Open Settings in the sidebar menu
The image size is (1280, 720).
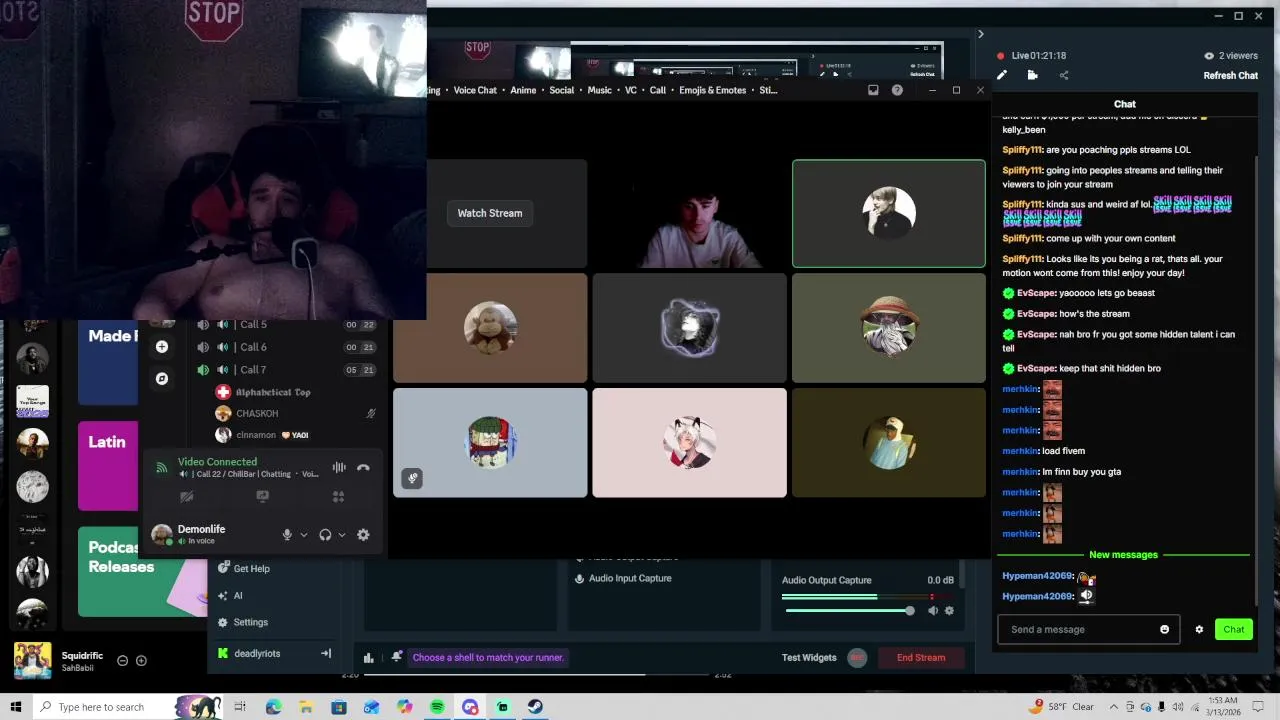[250, 622]
